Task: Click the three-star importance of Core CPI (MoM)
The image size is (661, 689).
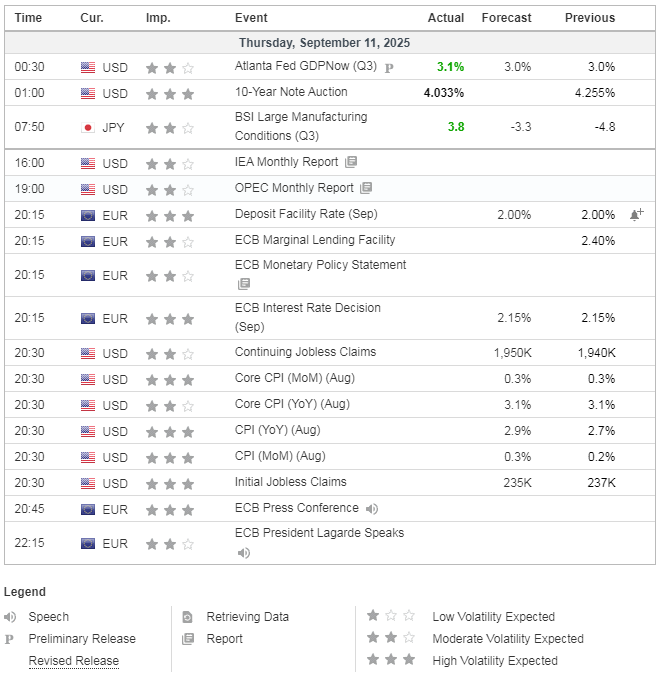Action: click(x=170, y=380)
